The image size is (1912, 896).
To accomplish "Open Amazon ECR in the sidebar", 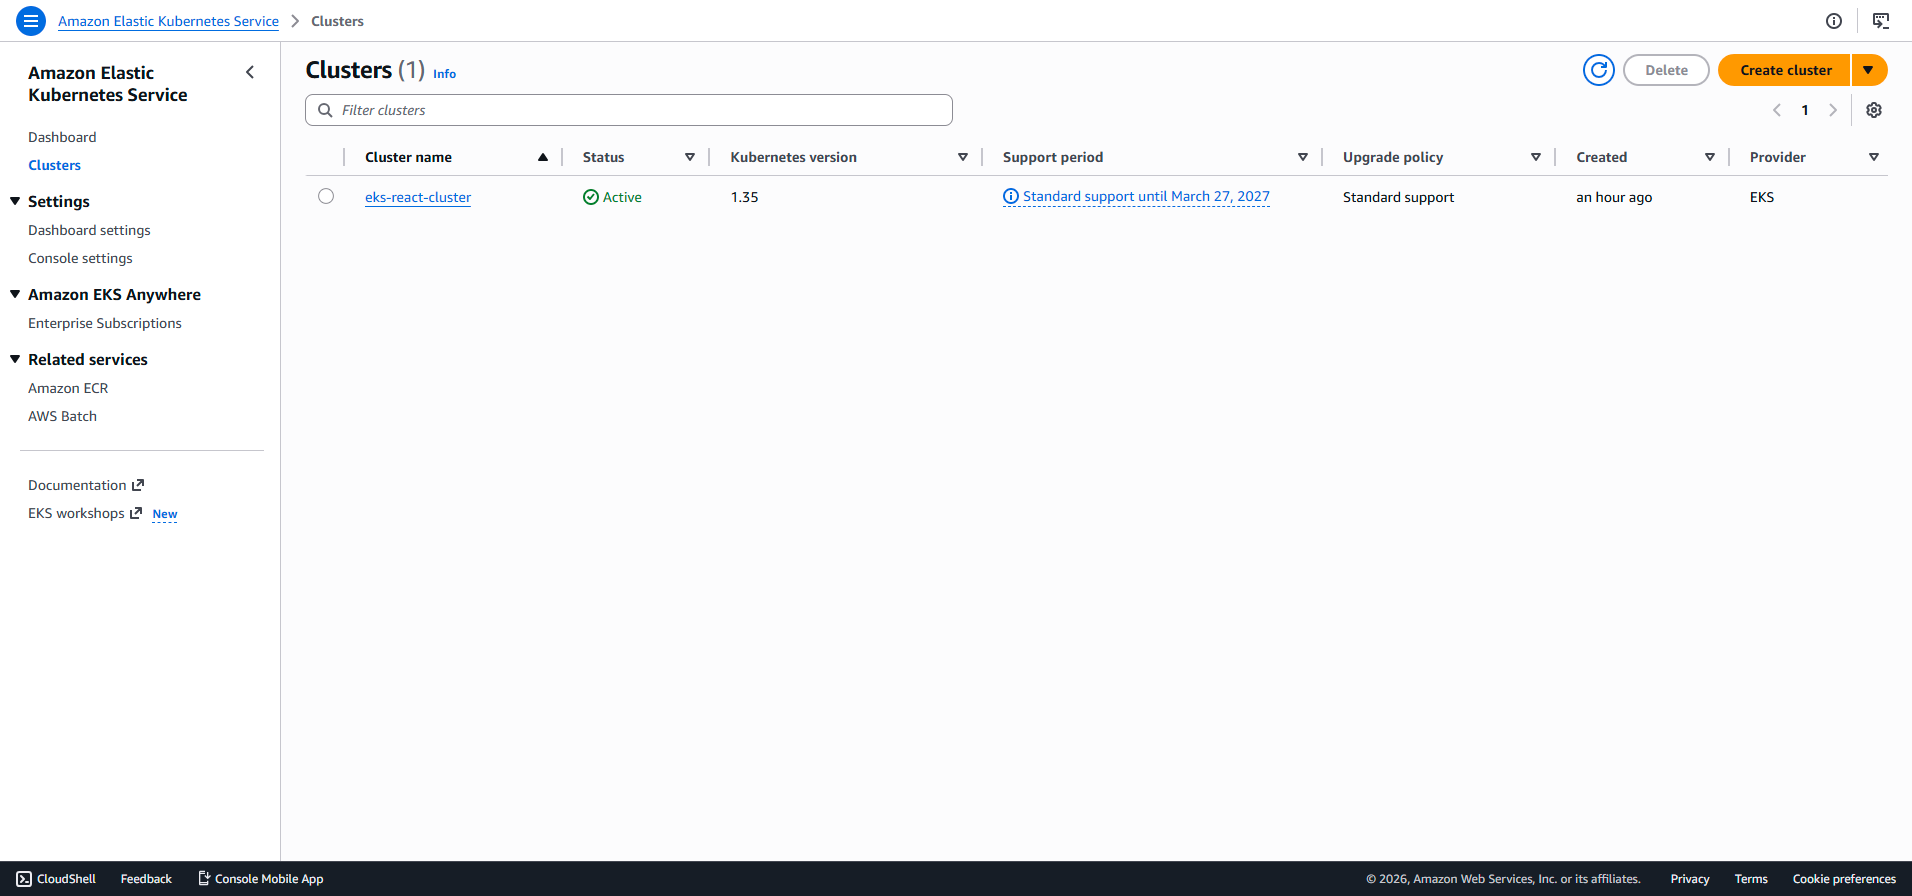I will pos(68,388).
